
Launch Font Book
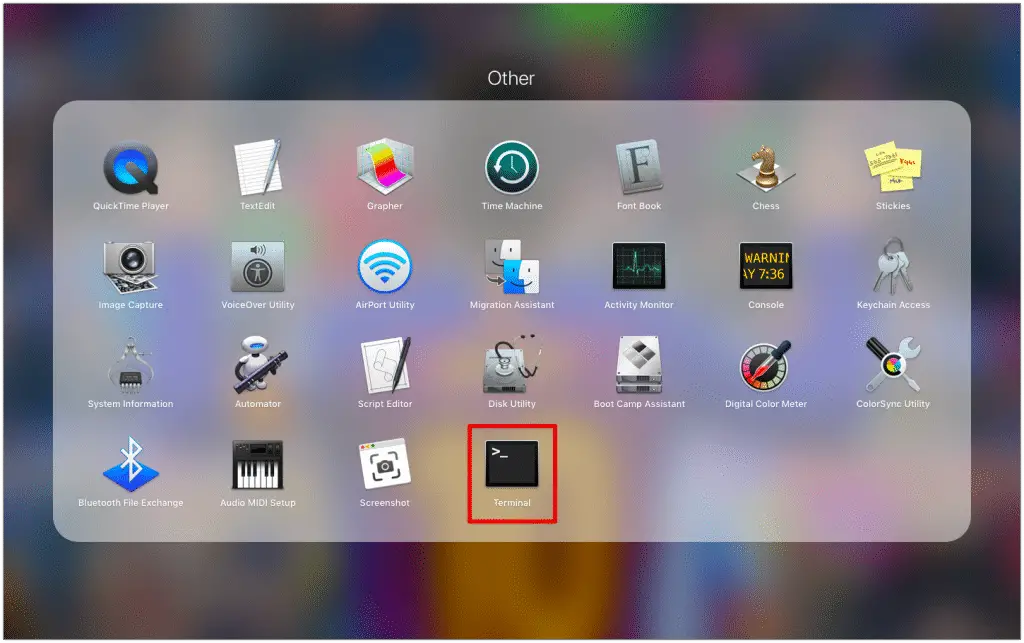pos(638,170)
